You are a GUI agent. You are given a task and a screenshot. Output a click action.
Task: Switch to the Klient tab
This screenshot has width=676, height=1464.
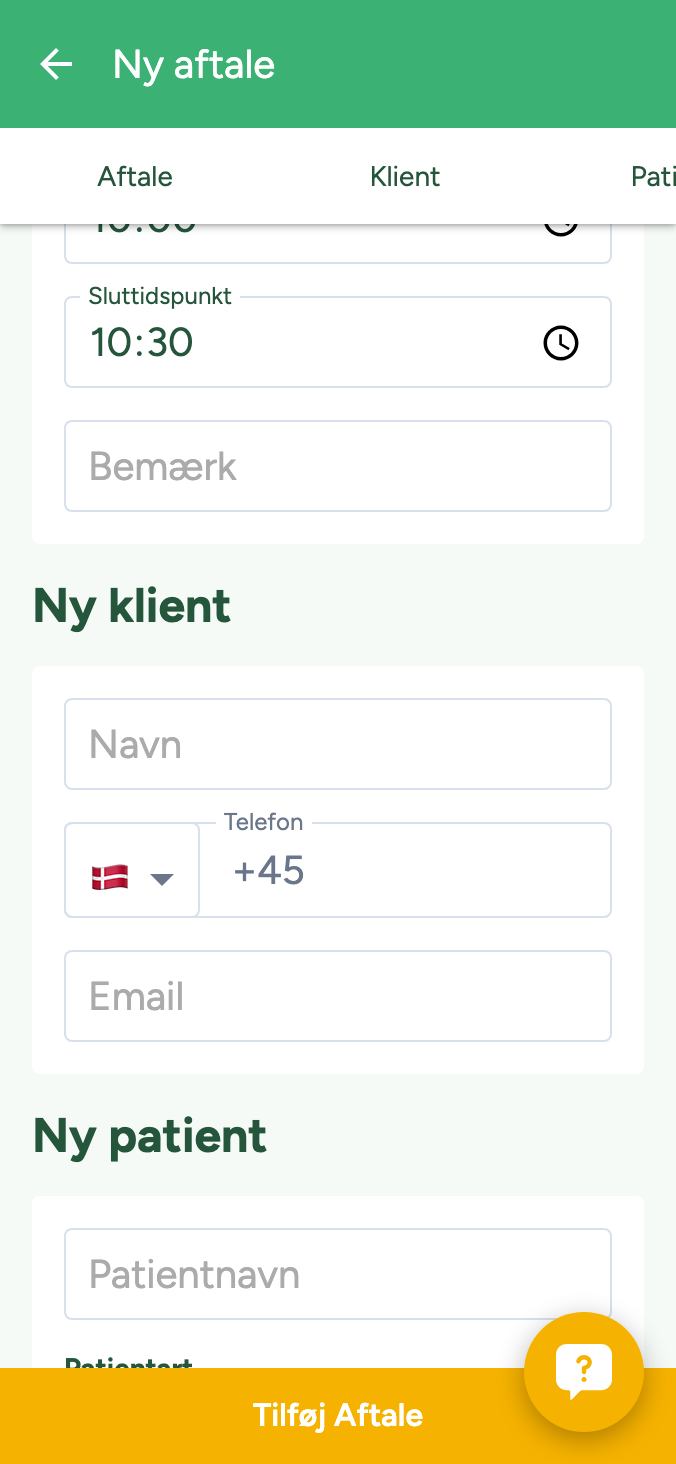pyautogui.click(x=405, y=177)
